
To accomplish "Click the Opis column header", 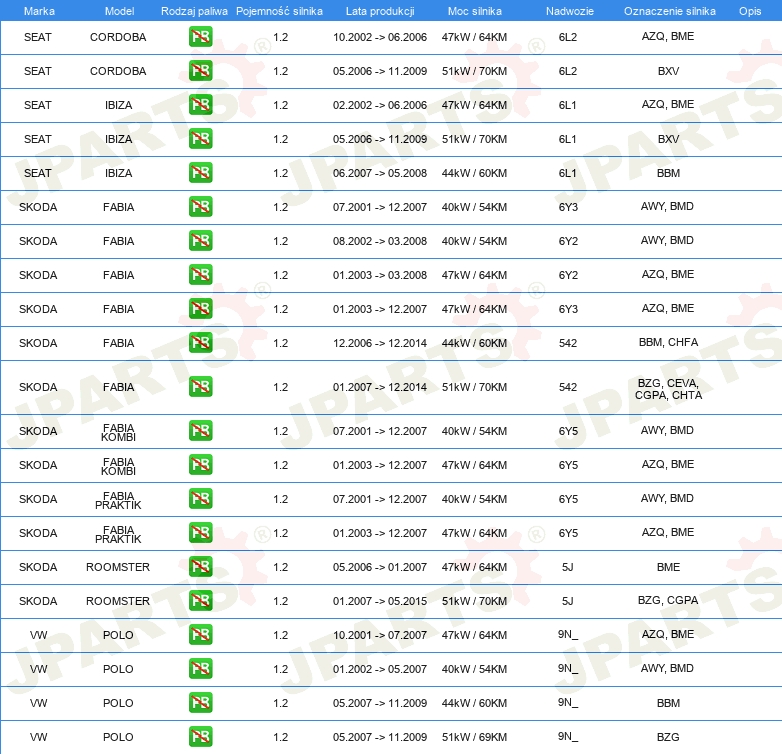I will tap(750, 11).
